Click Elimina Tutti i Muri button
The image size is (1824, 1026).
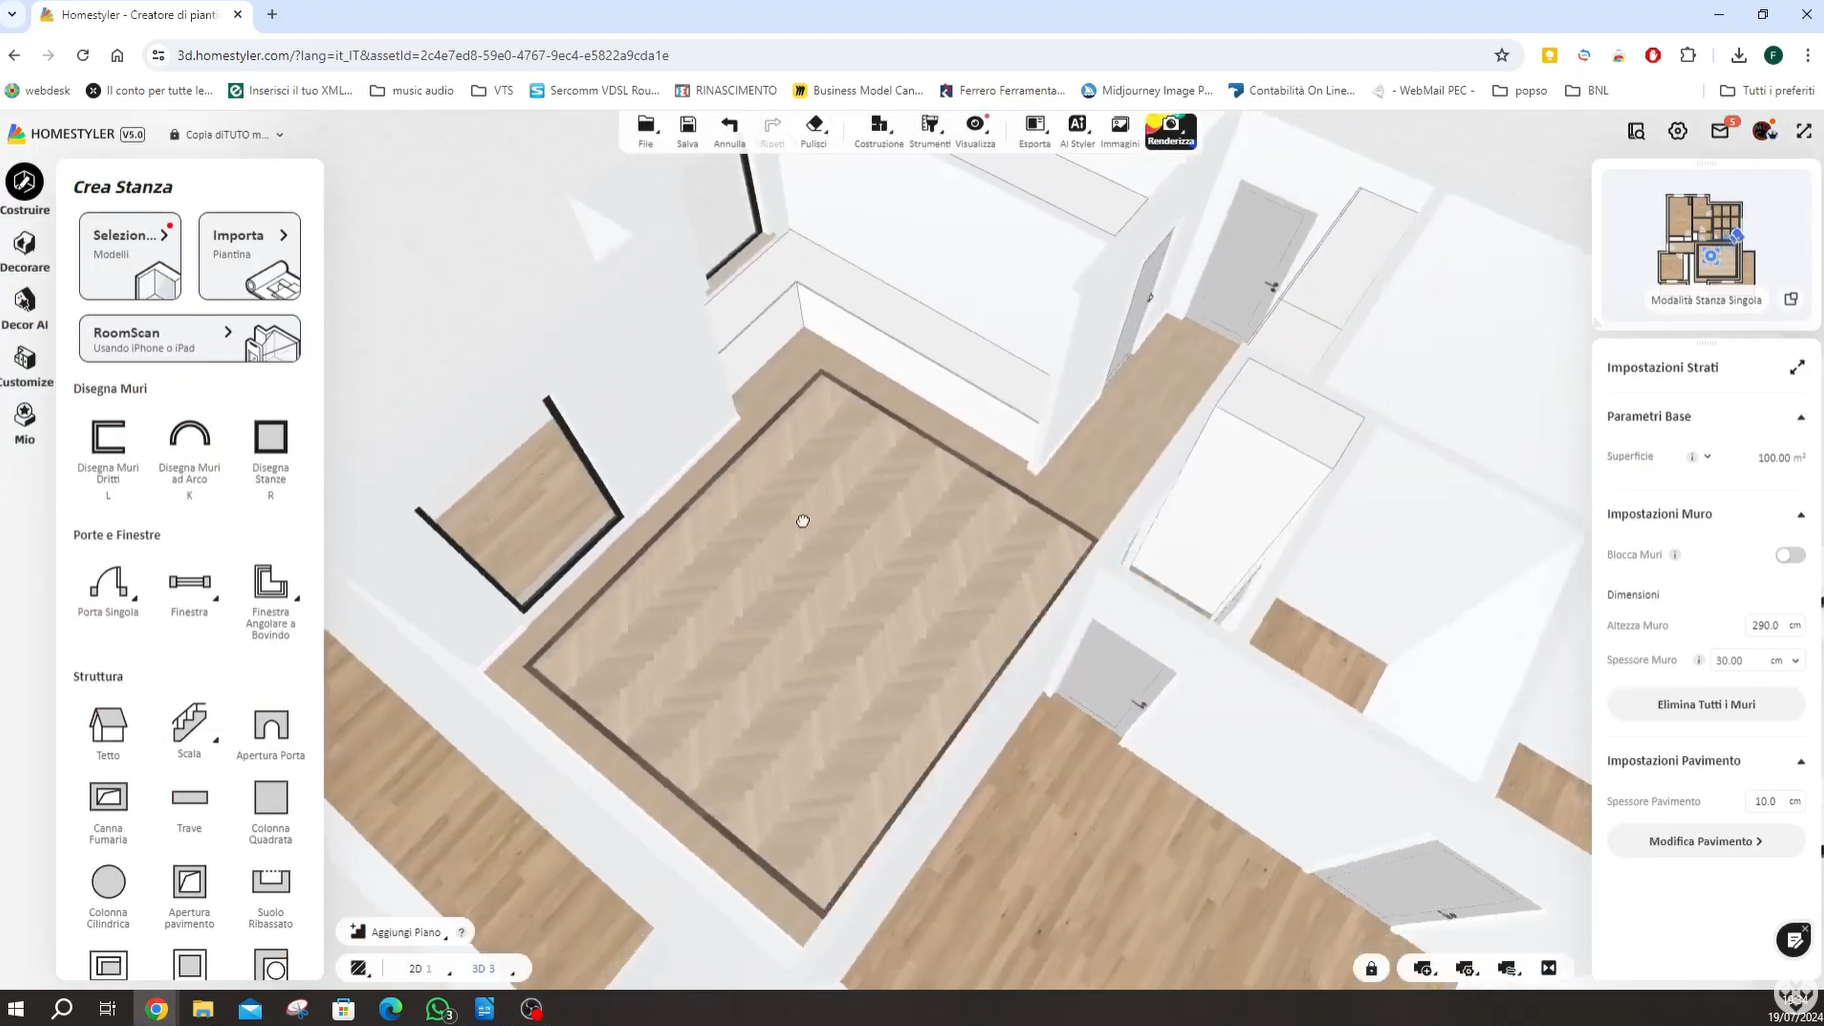tap(1705, 705)
